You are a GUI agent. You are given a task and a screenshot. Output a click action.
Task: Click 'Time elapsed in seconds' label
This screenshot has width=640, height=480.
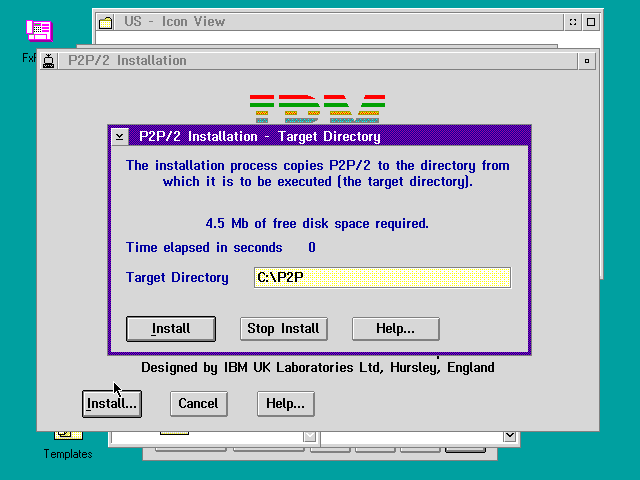click(204, 247)
